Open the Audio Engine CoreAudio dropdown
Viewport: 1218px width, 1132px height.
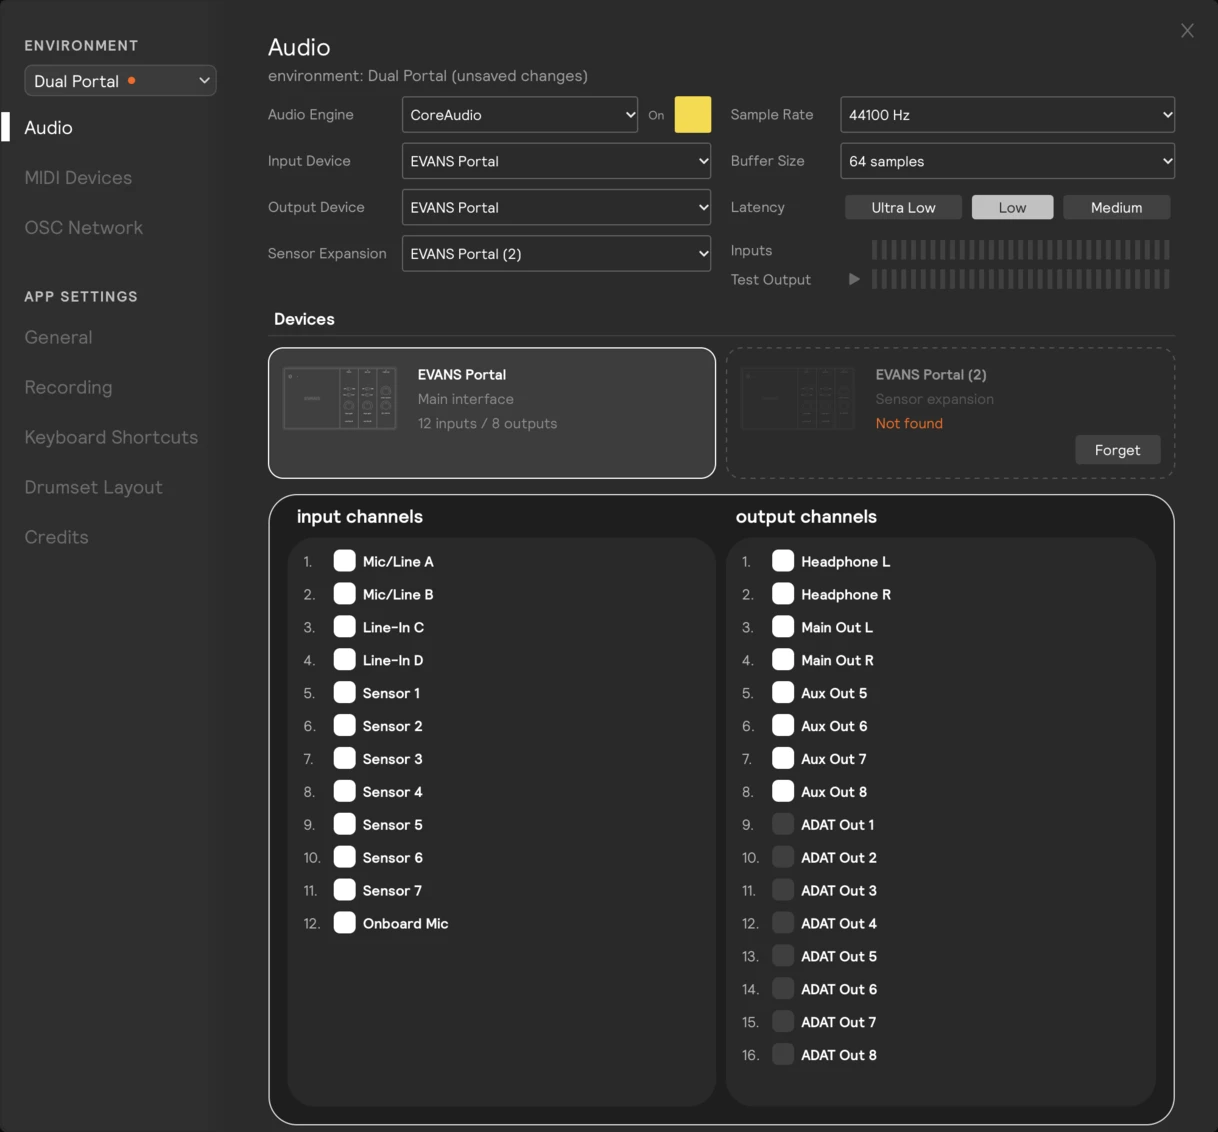(520, 115)
